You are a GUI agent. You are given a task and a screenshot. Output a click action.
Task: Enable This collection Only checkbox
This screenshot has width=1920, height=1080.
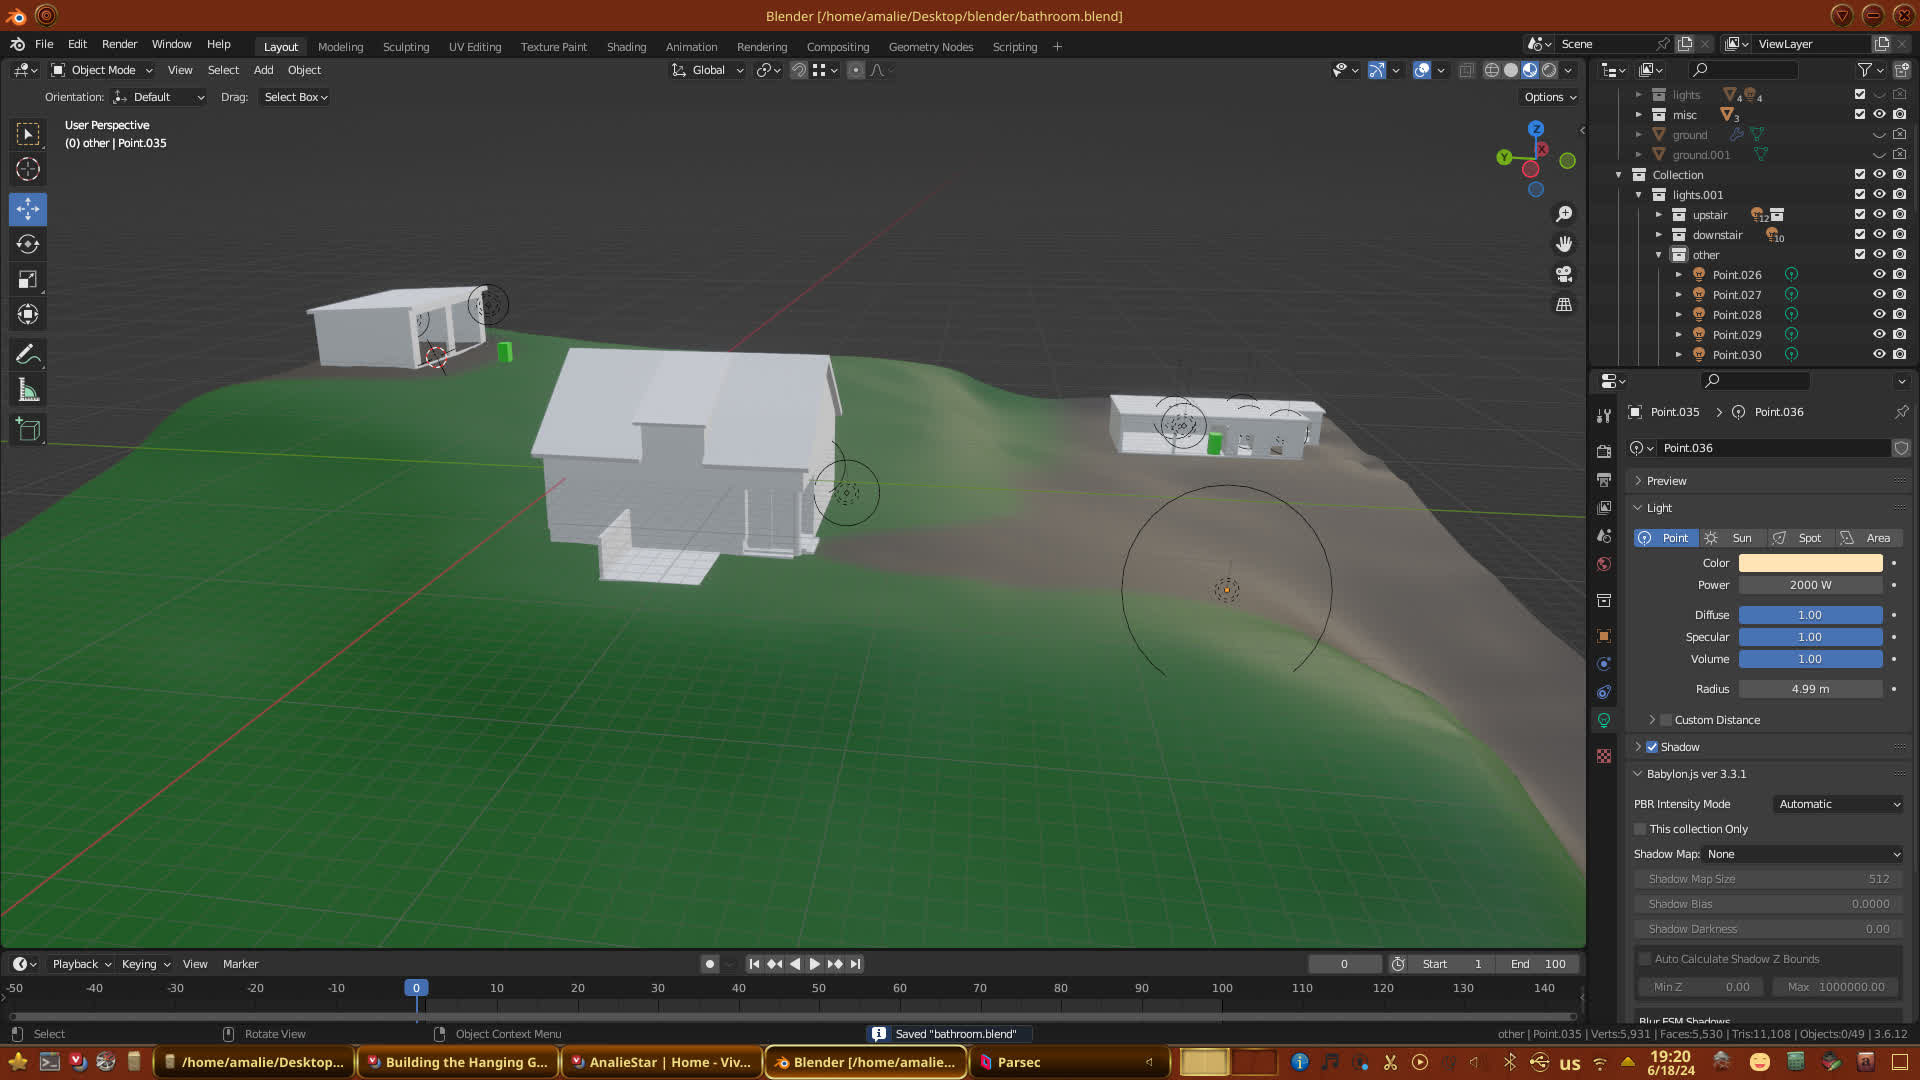1640,829
